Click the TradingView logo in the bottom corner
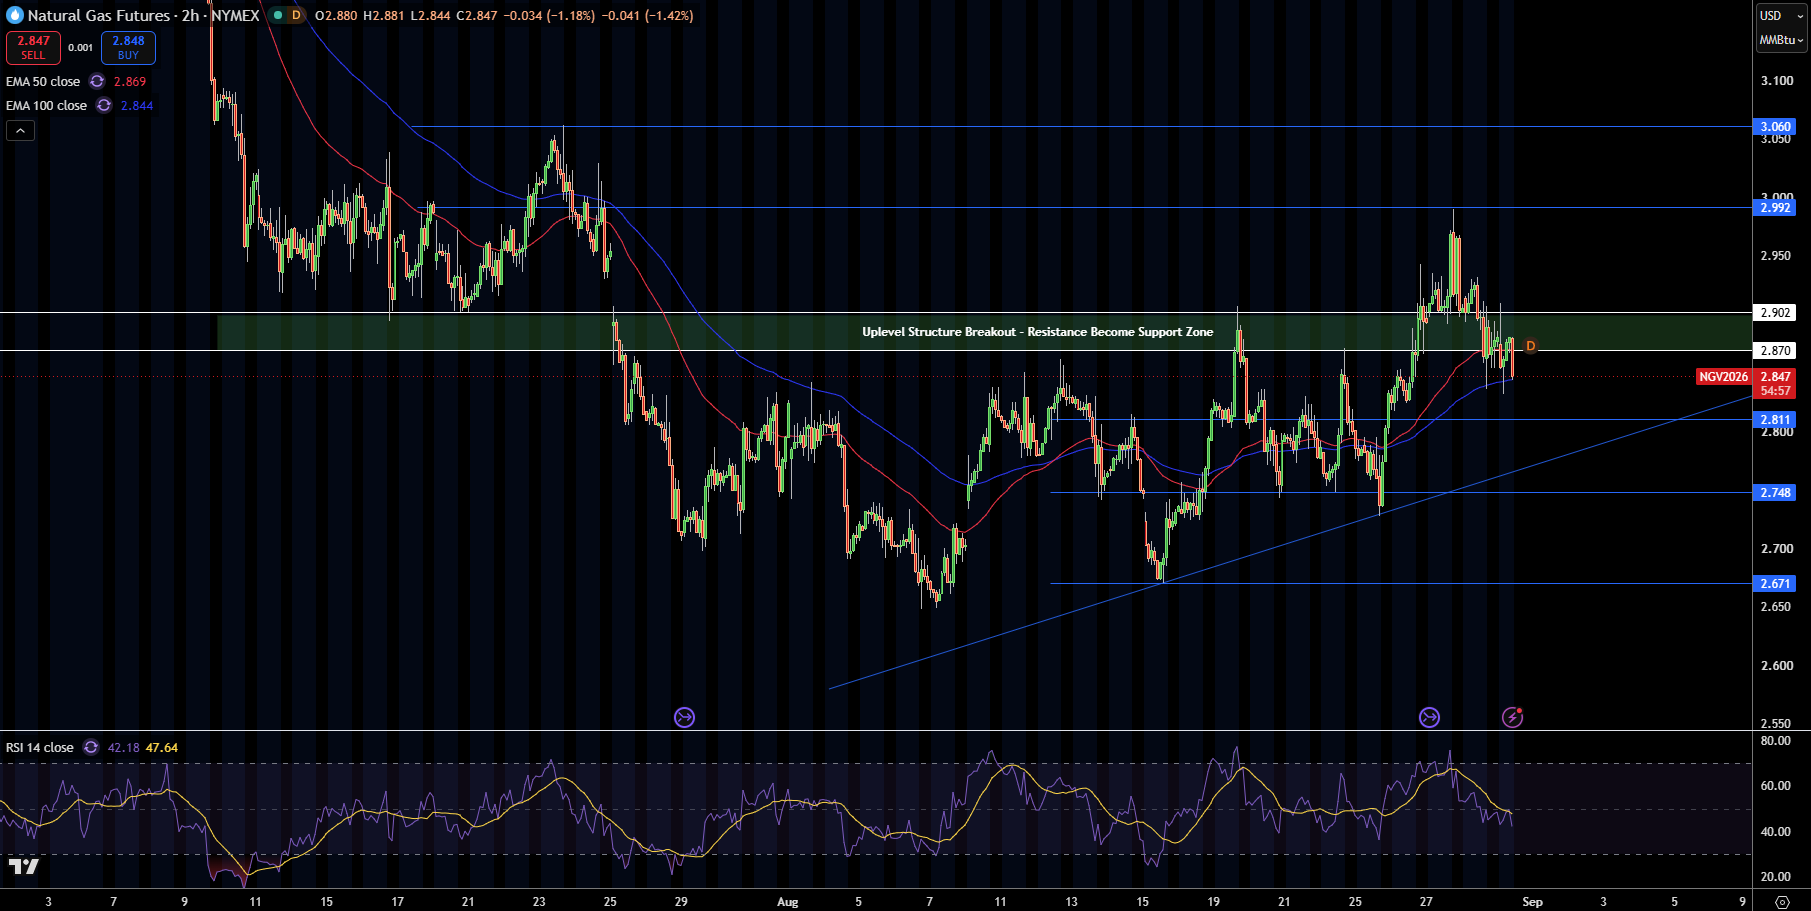Screen dimensions: 1811x911 point(23,866)
